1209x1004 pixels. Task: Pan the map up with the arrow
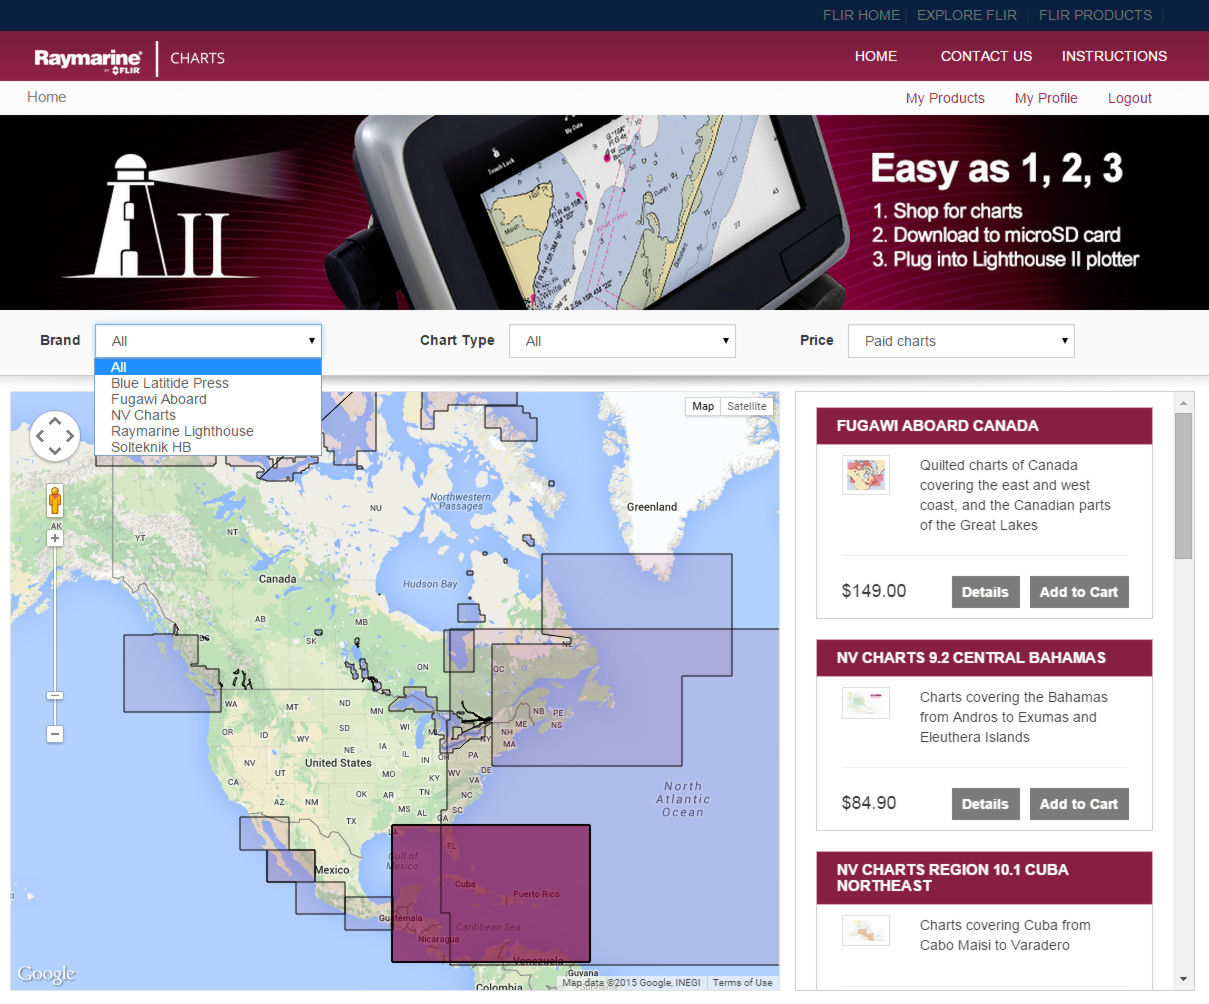(55, 422)
